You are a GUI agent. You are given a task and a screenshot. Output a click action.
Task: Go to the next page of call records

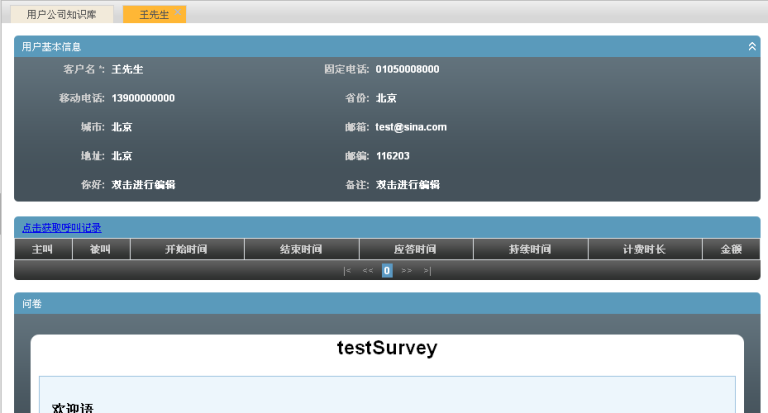(x=407, y=271)
